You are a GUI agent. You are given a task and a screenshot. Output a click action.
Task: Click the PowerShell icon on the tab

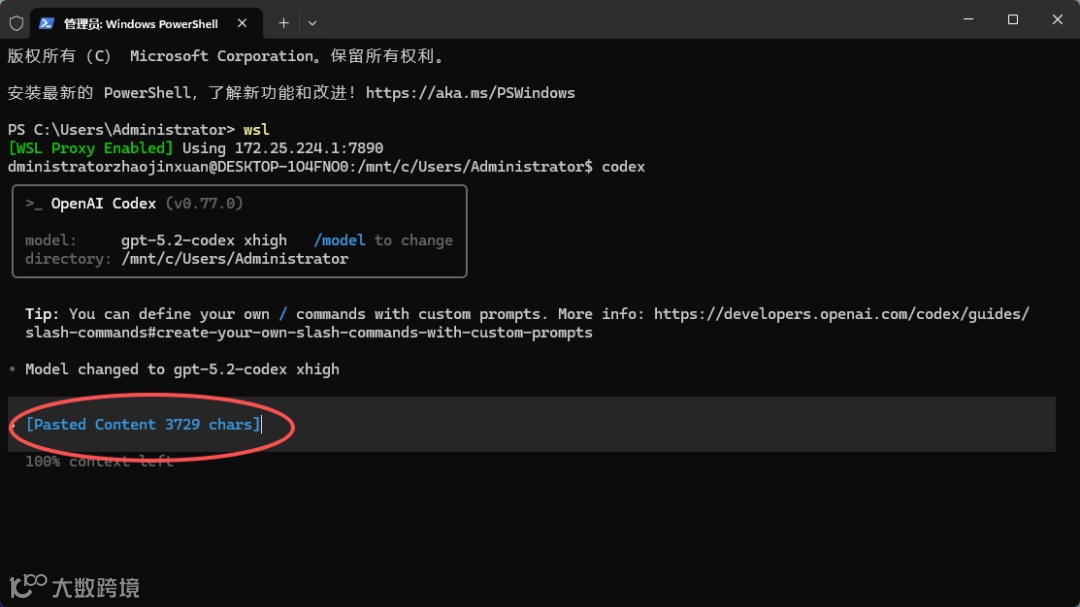46,23
